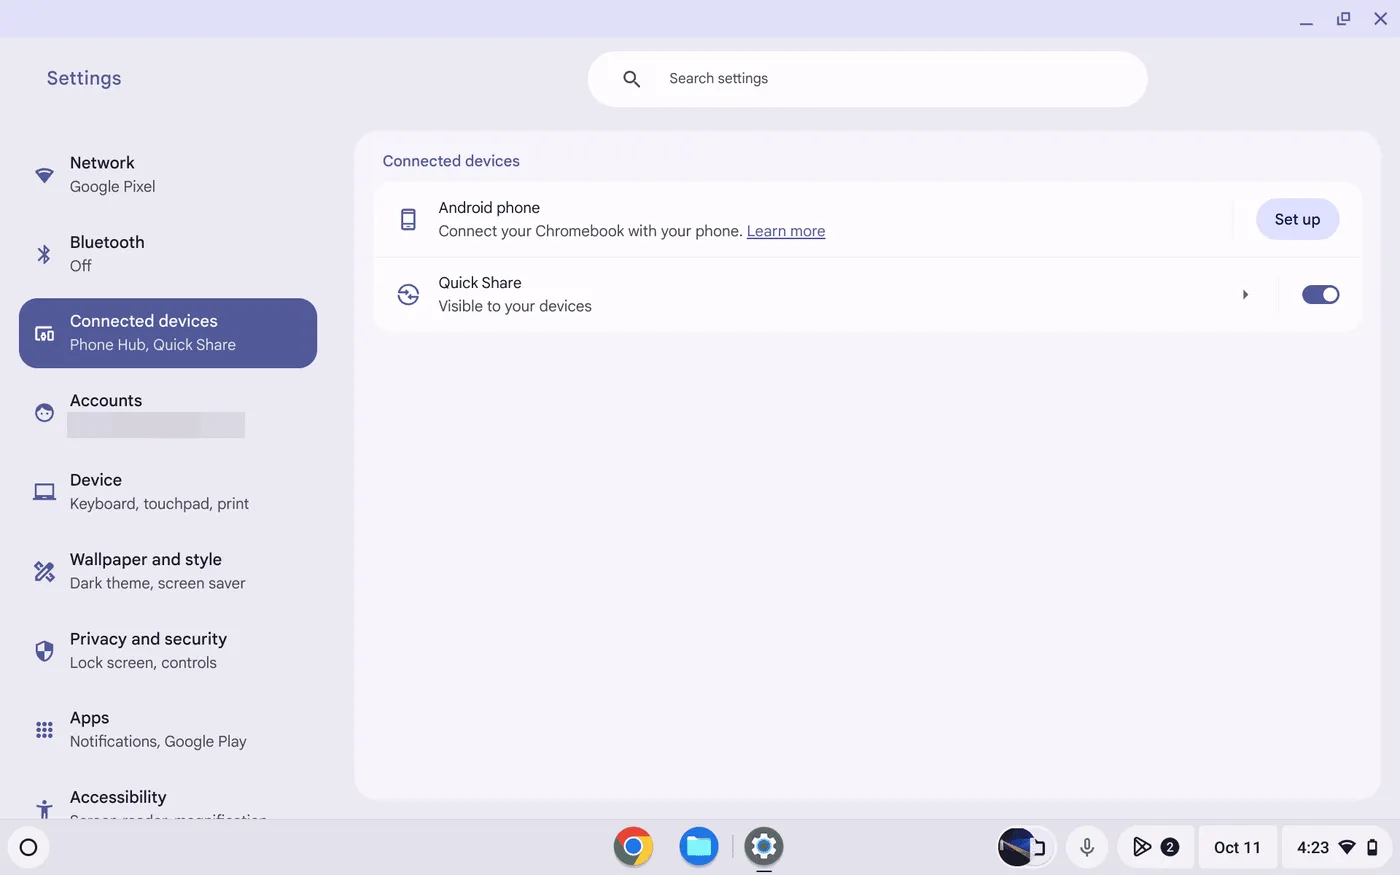Click the search magnifier icon

point(632,79)
